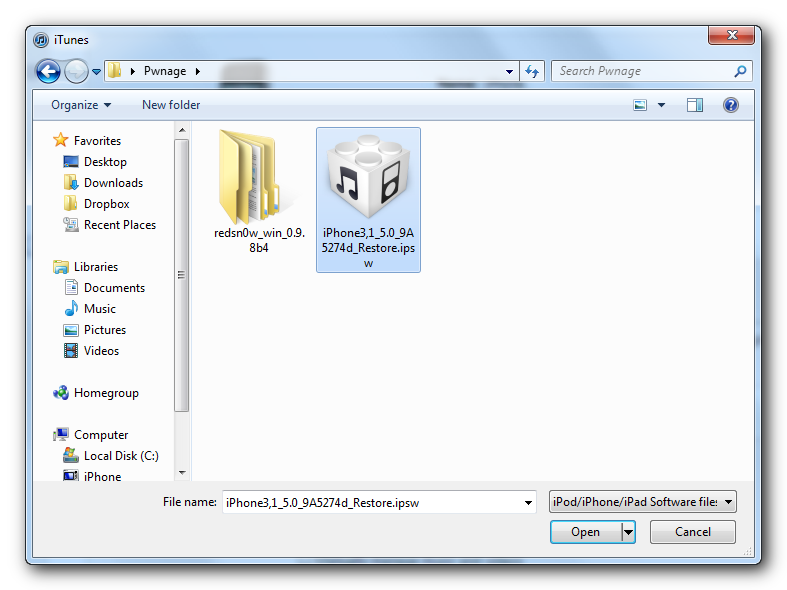Open Videos library

91,351
